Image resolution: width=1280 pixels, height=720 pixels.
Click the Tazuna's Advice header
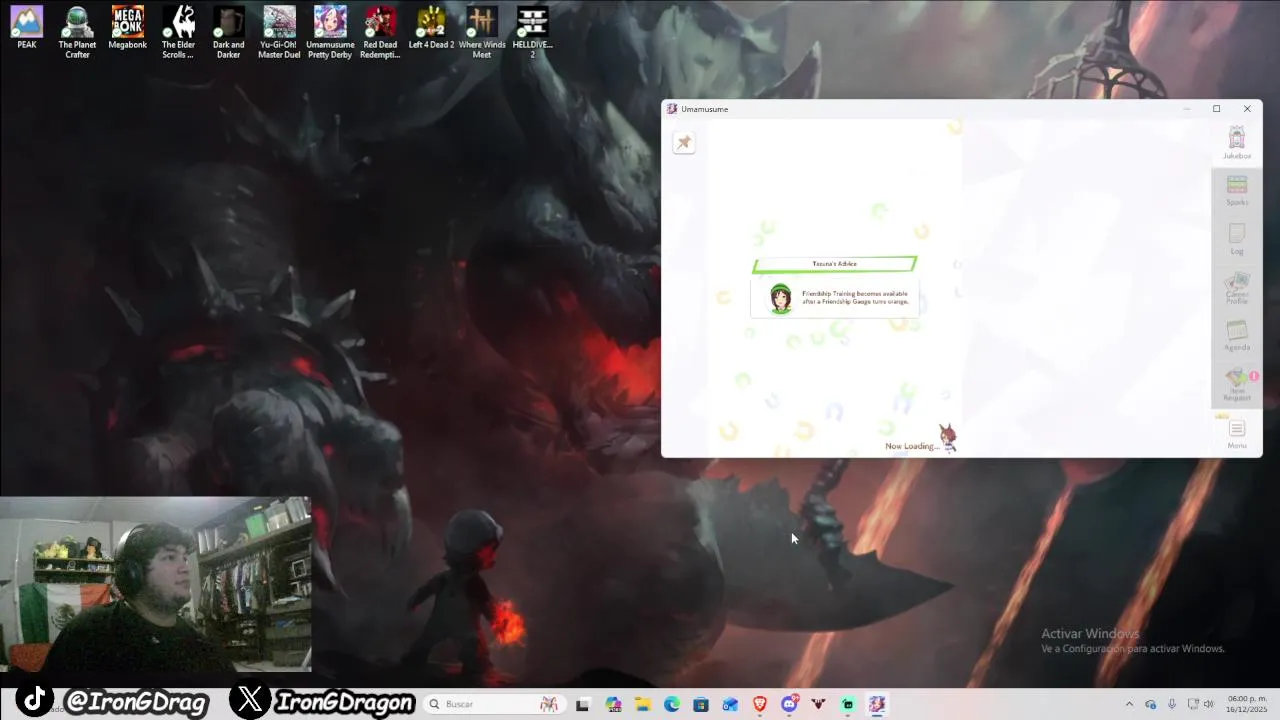tap(834, 264)
